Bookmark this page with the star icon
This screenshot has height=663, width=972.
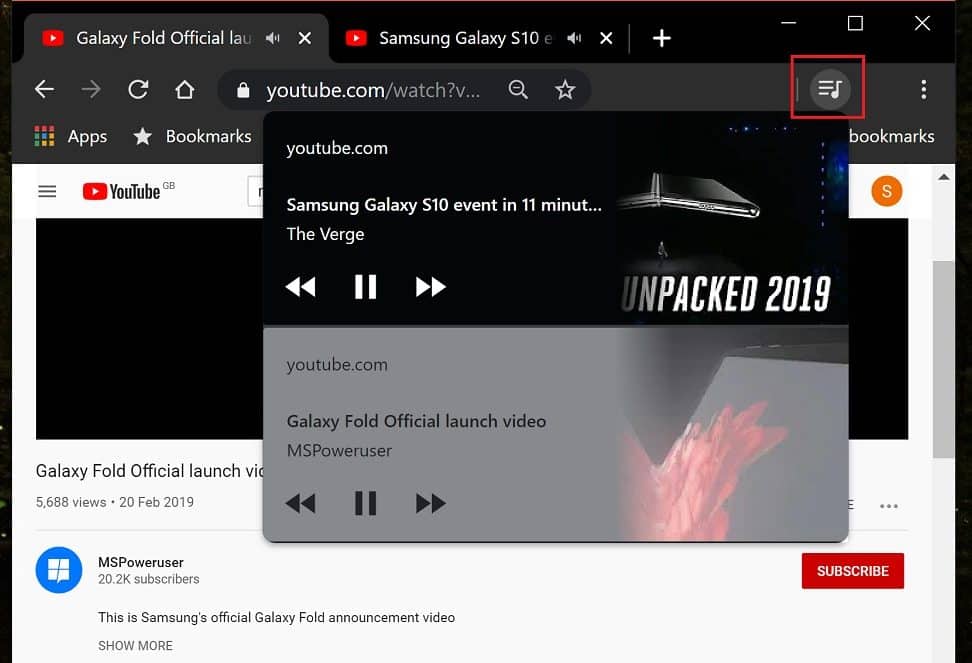pos(565,90)
